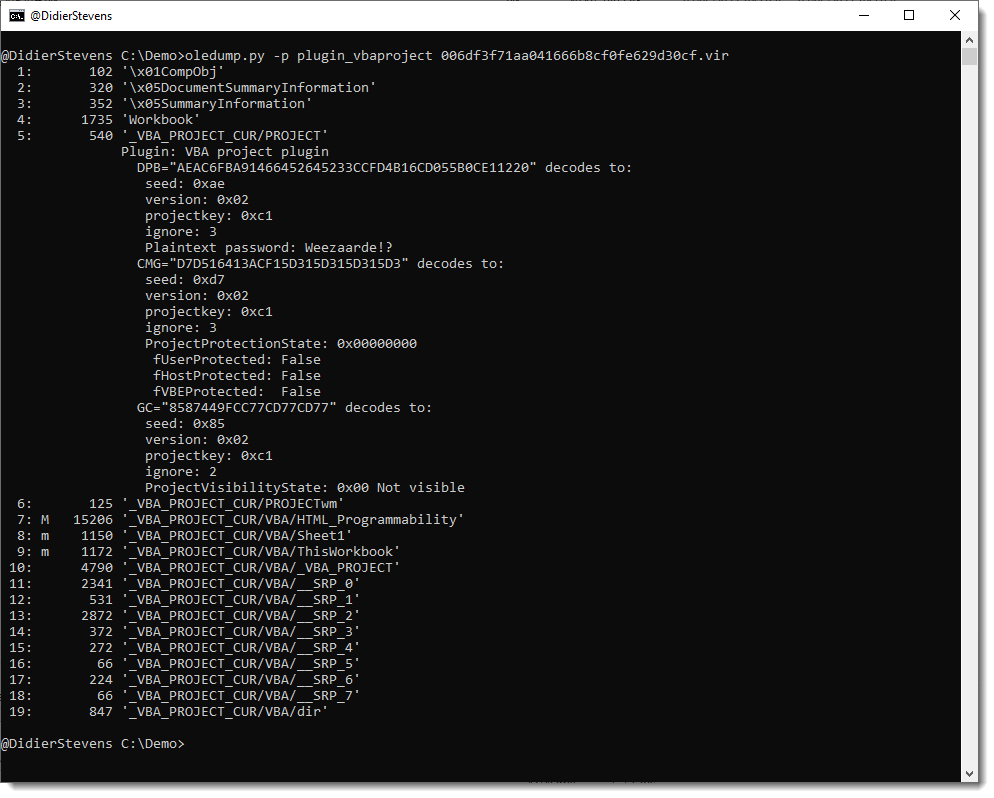Minimize the @DidierStevens console window

[x=861, y=16]
